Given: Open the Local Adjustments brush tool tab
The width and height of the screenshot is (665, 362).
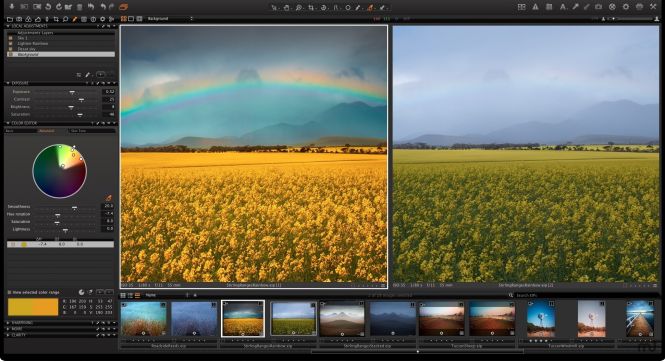Looking at the screenshot, I should pyautogui.click(x=75, y=19).
